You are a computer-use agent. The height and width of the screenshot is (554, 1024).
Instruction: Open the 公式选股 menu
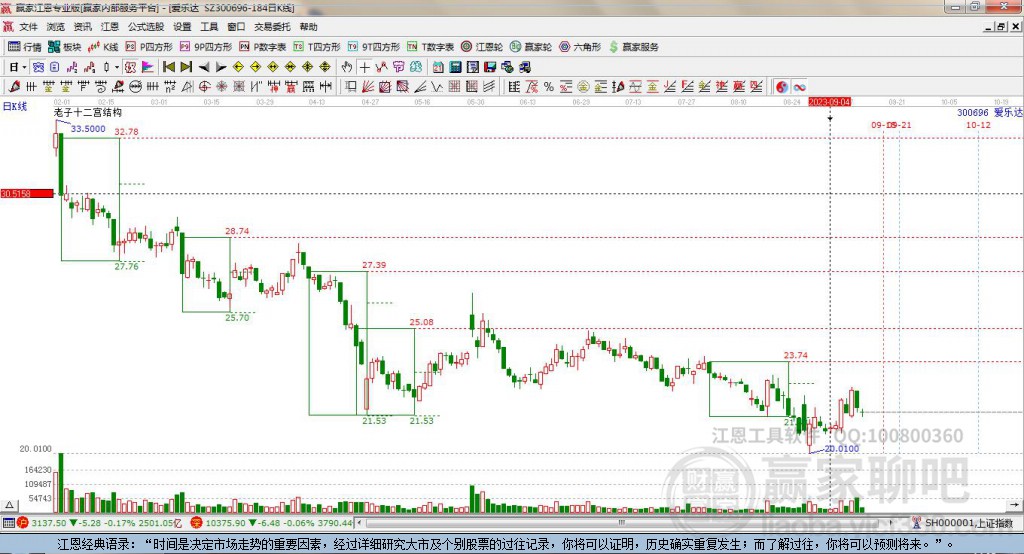(146, 27)
